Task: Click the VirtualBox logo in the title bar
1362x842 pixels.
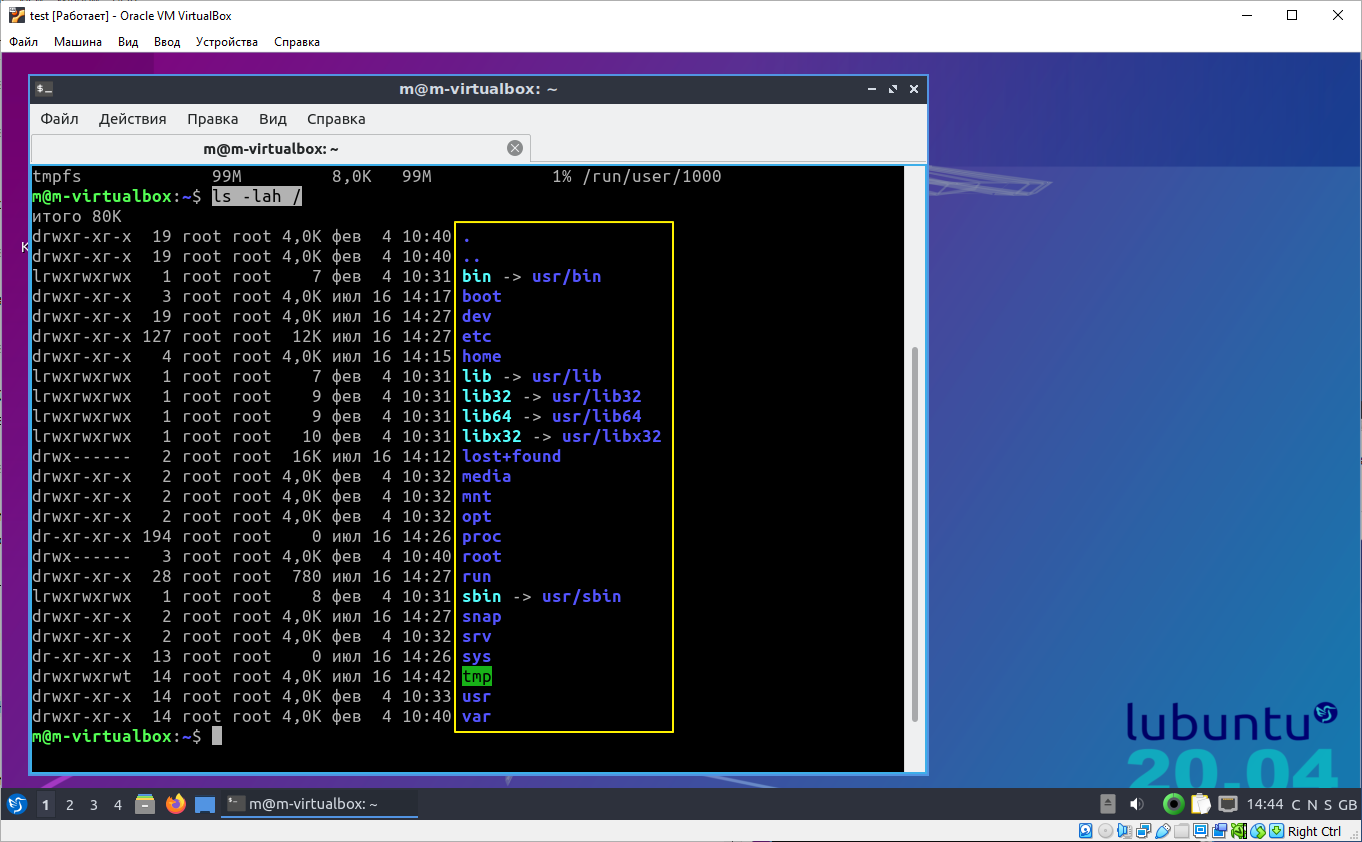Action: coord(16,15)
